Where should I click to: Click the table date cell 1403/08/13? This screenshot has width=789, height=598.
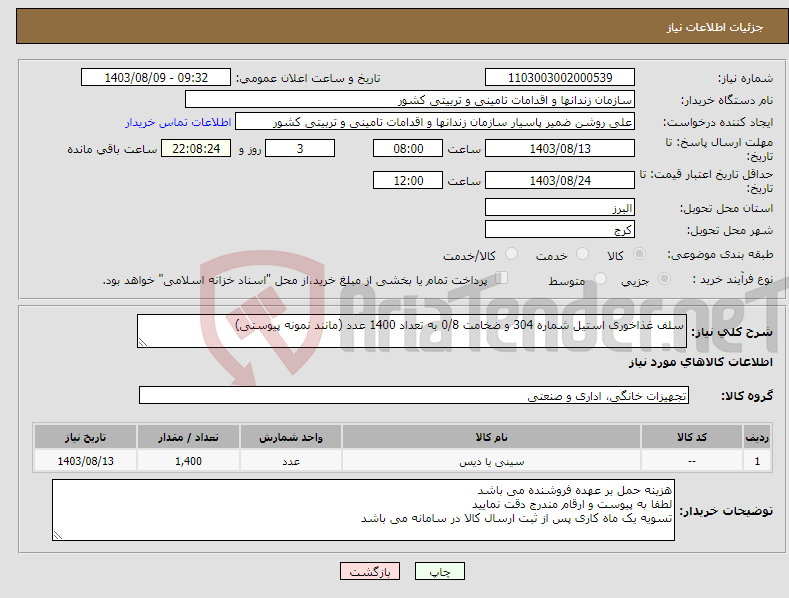[x=85, y=461]
